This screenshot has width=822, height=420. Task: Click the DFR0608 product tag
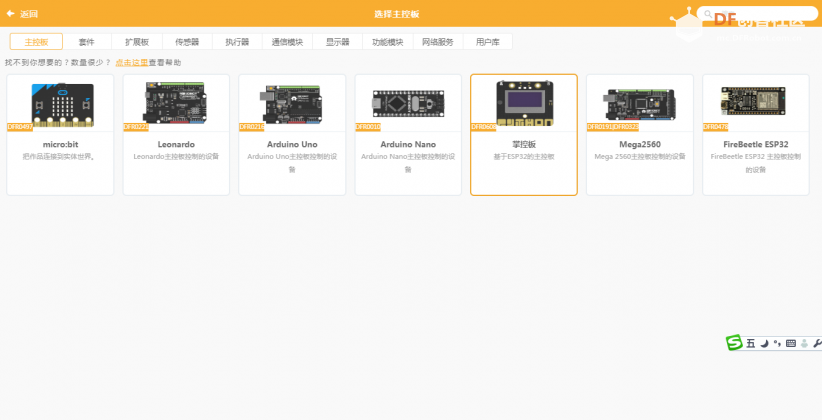(x=484, y=127)
